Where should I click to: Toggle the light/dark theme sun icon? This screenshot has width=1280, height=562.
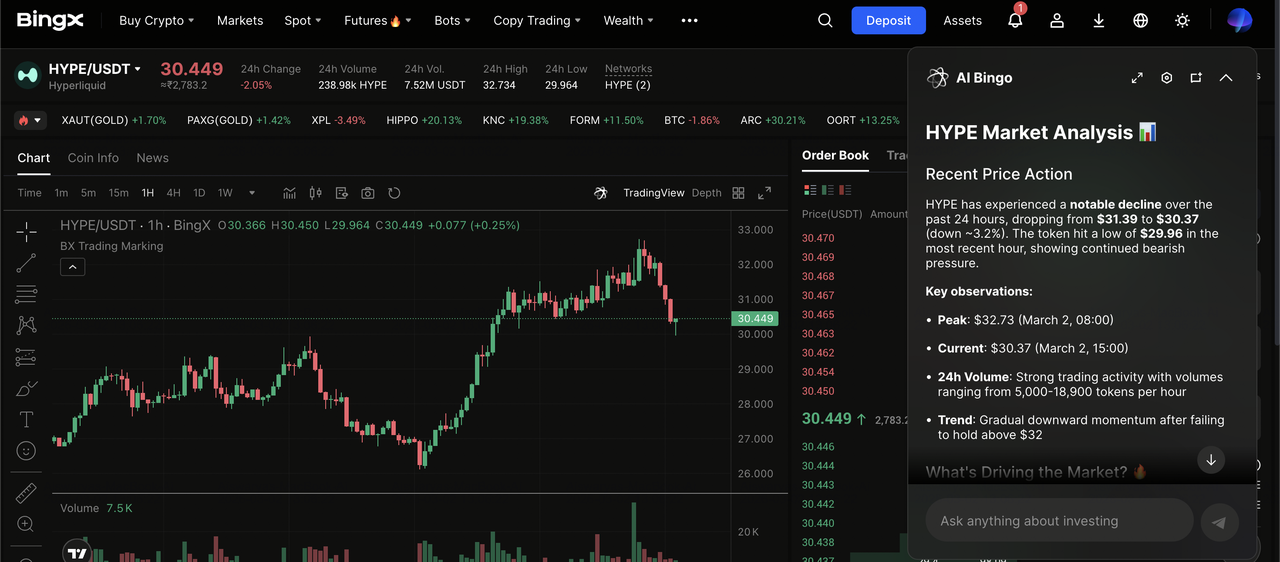tap(1182, 20)
